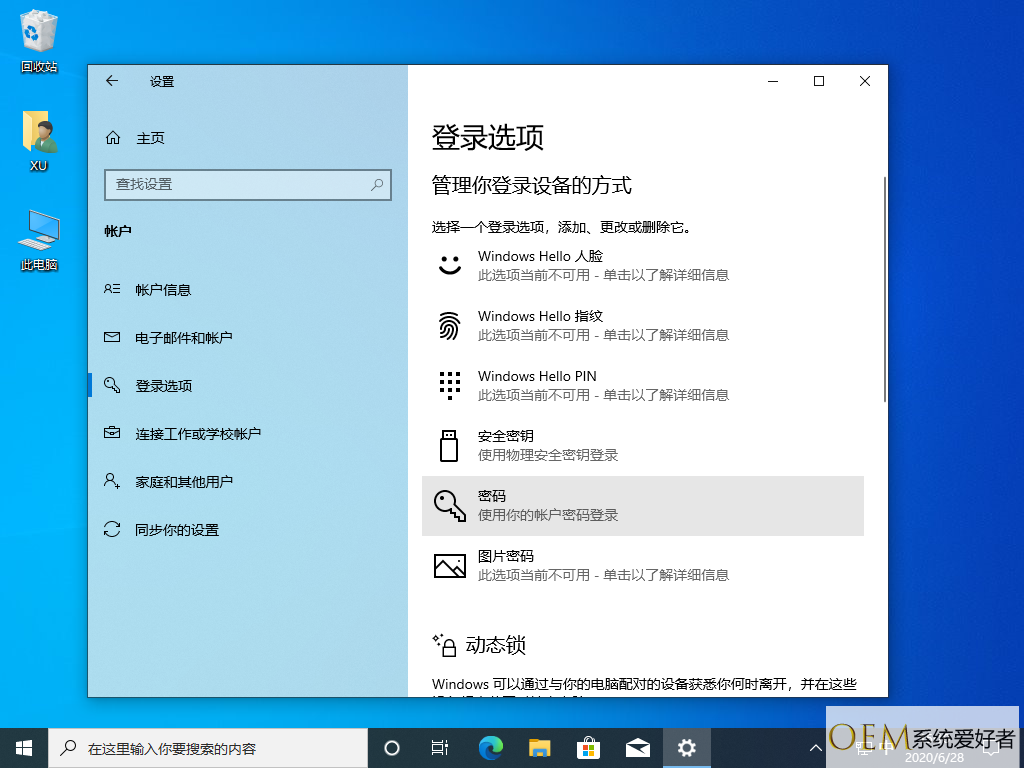Go back using the Settings back arrow
1024x768 pixels.
point(112,81)
